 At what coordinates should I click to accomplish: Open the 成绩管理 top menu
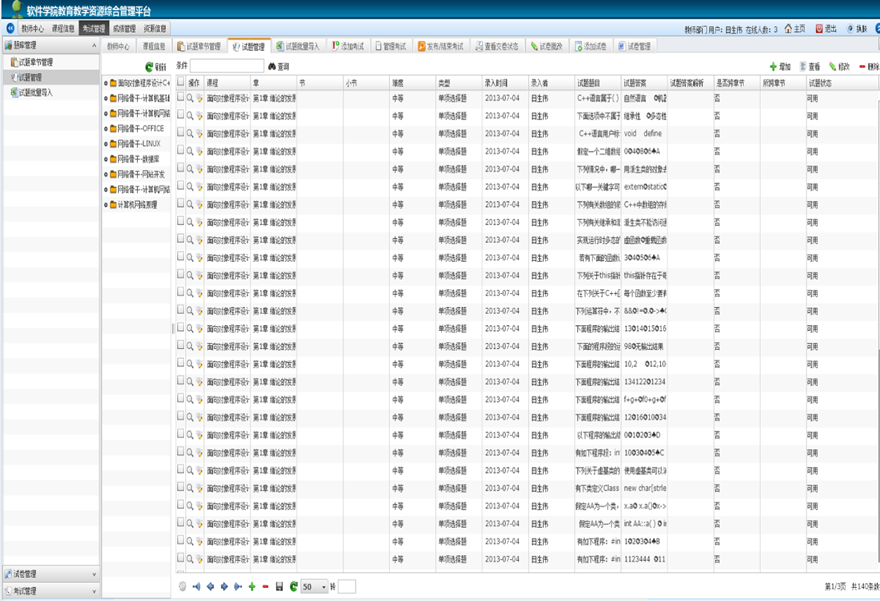(x=124, y=29)
